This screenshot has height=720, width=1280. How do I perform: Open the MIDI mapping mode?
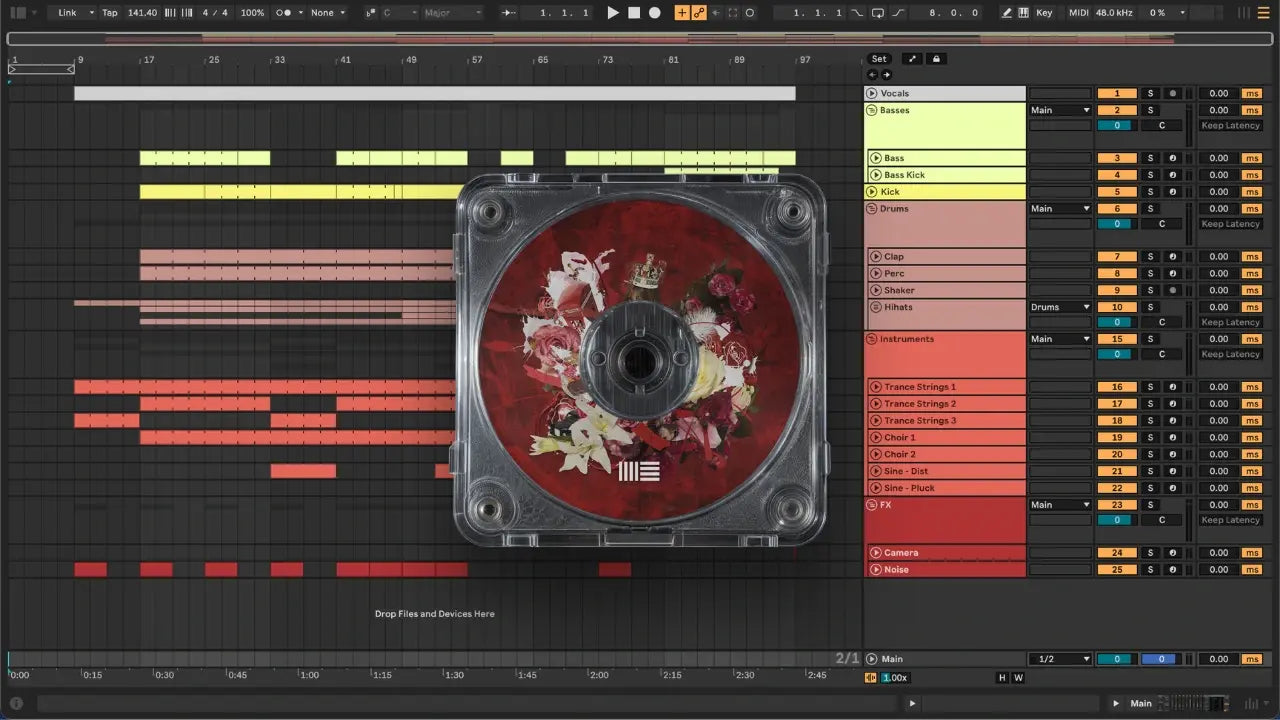pos(1078,13)
